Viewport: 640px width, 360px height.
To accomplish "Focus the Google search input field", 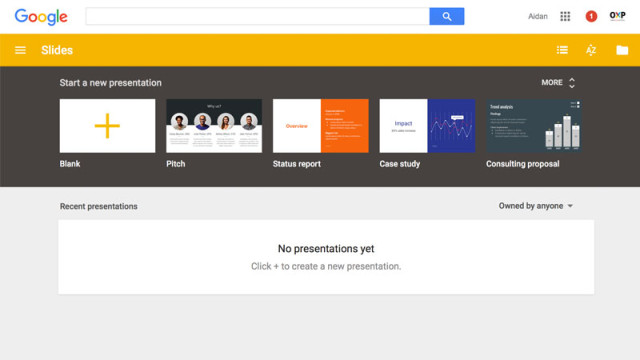I will click(x=258, y=16).
